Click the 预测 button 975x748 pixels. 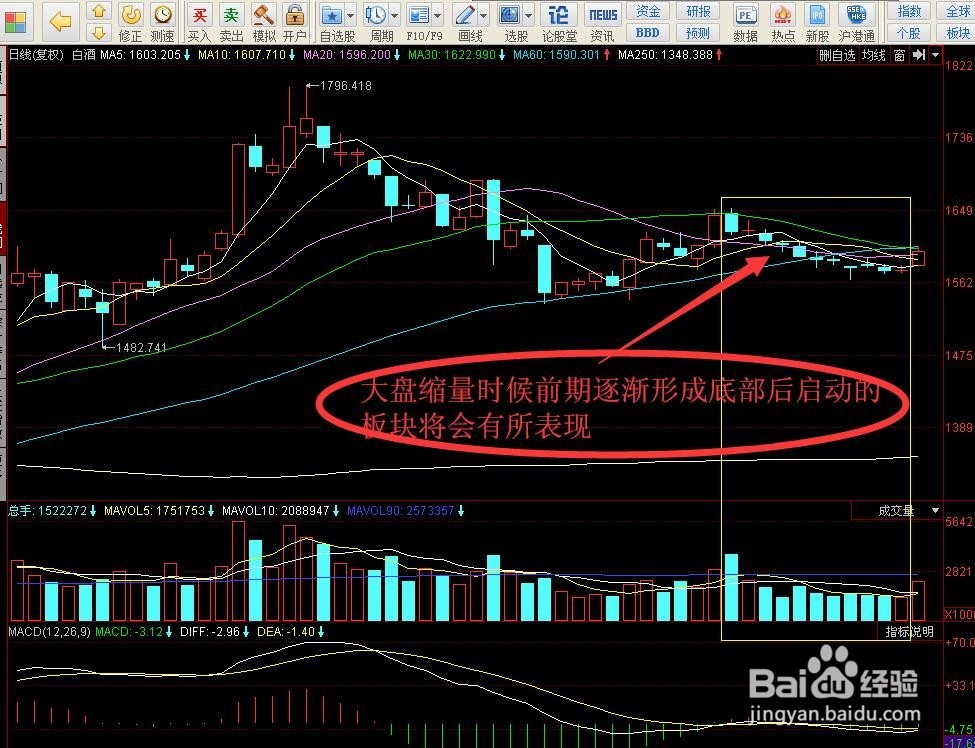pos(698,32)
